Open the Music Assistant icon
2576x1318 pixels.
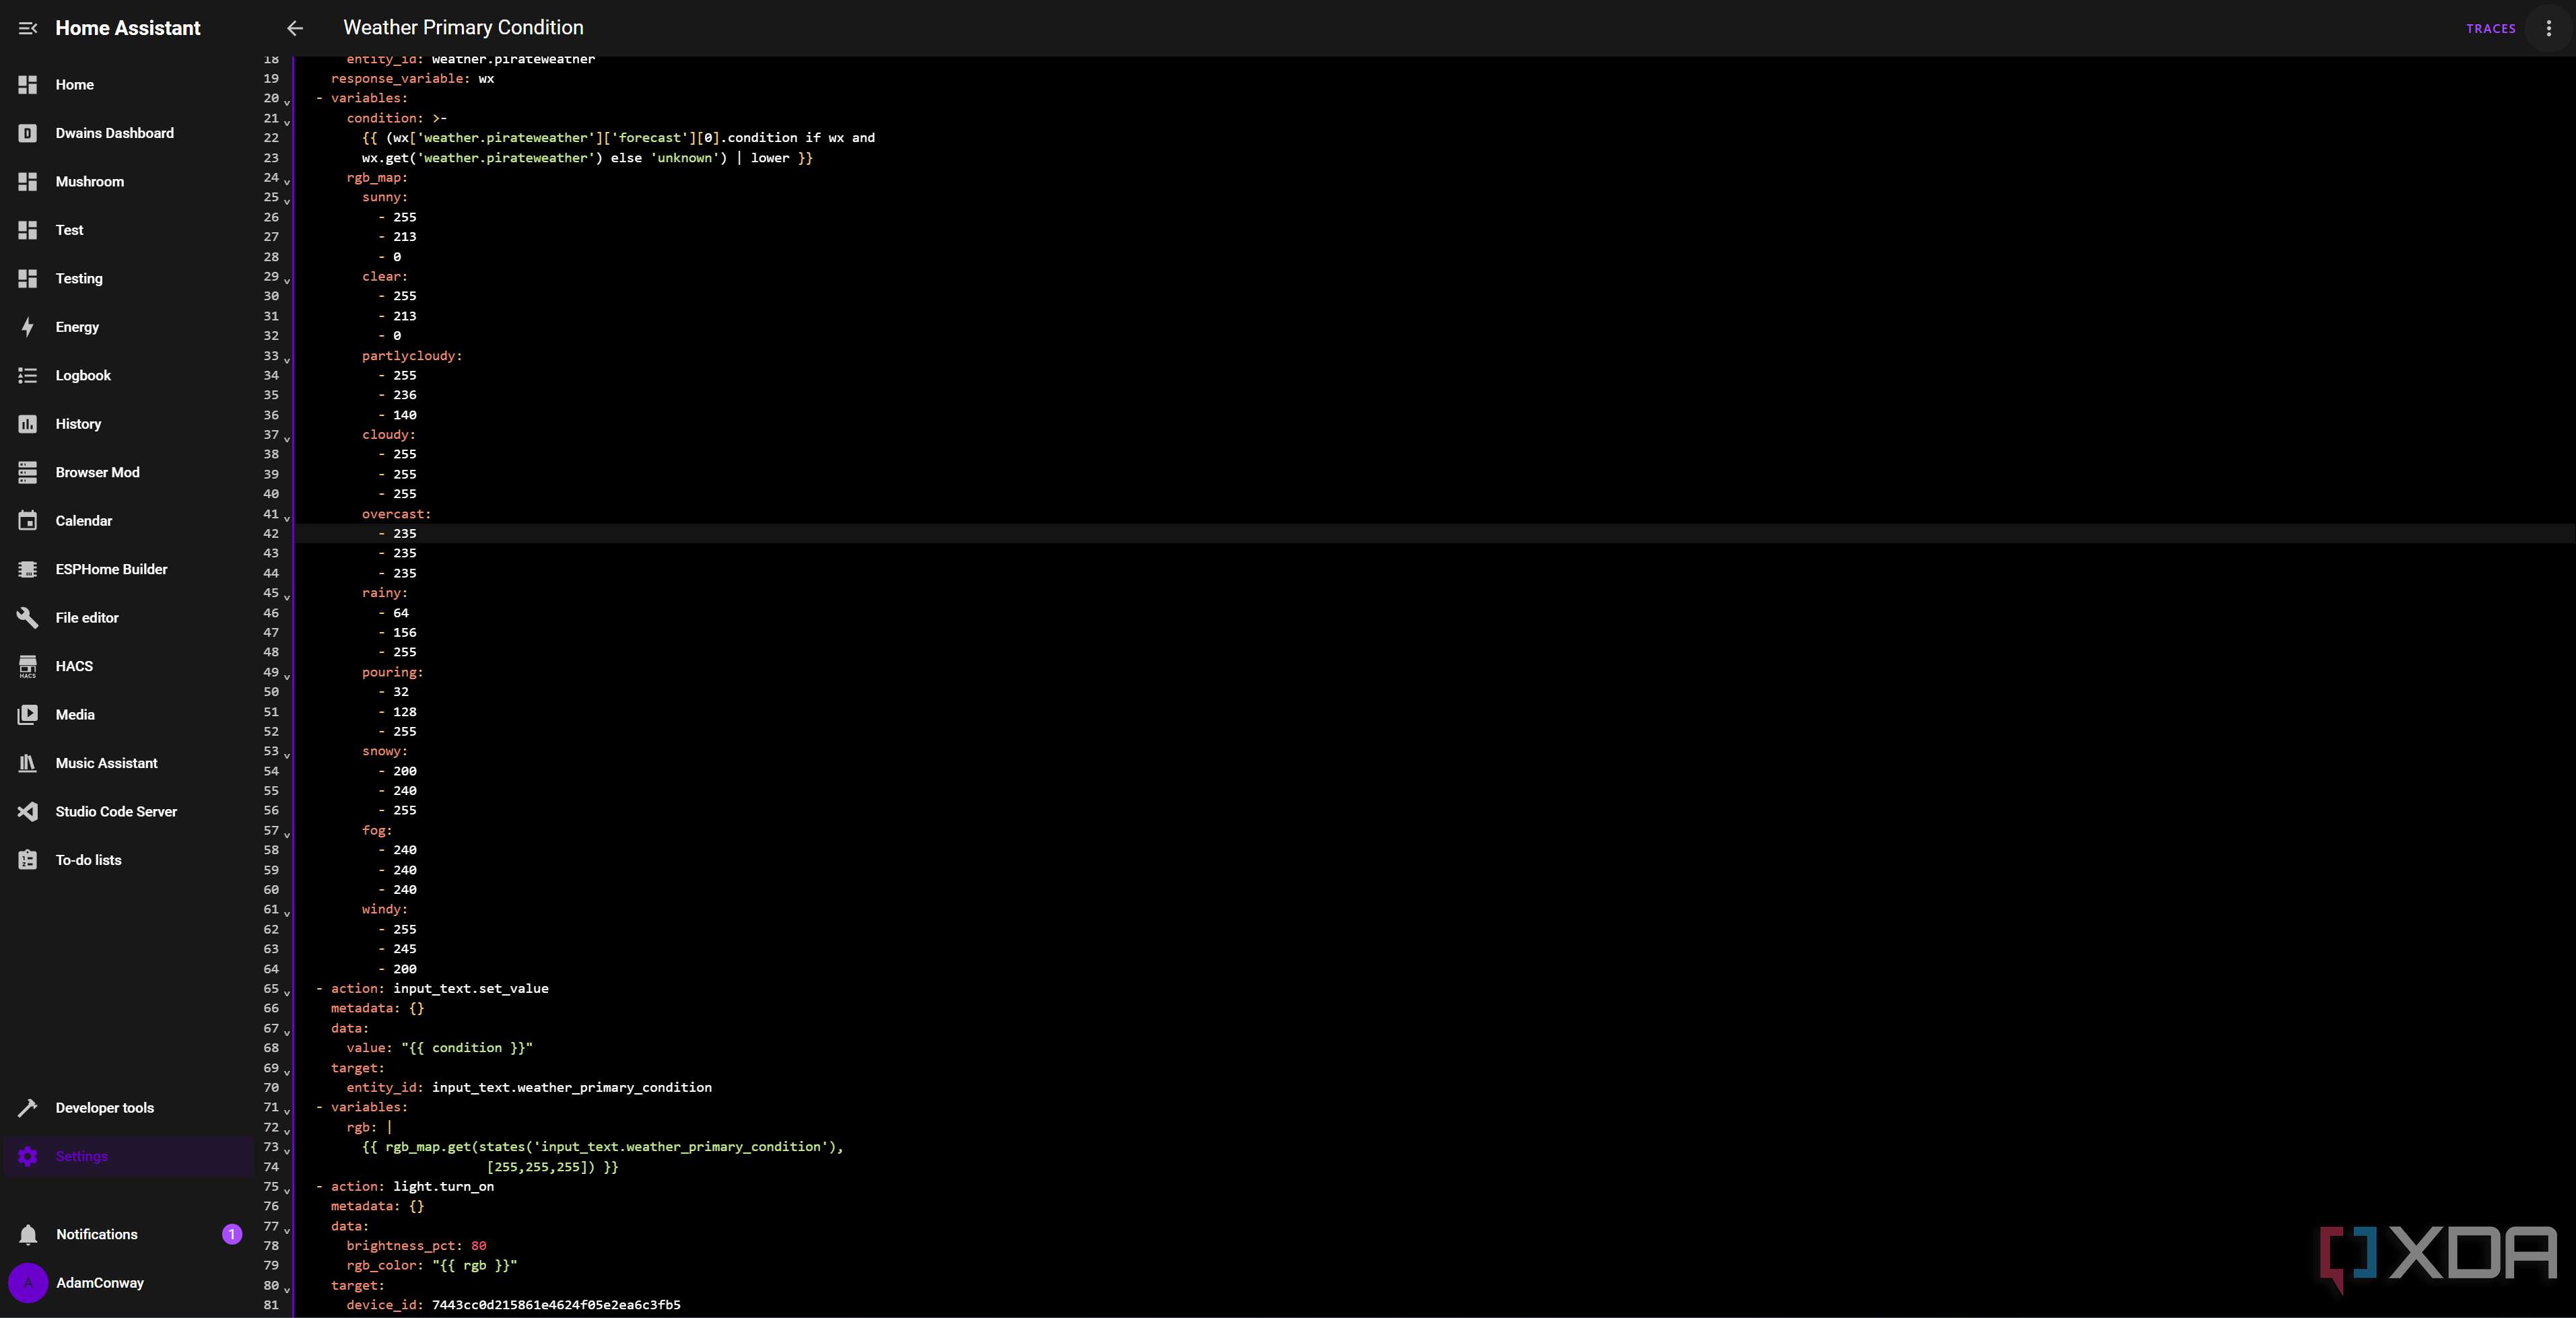coord(28,764)
